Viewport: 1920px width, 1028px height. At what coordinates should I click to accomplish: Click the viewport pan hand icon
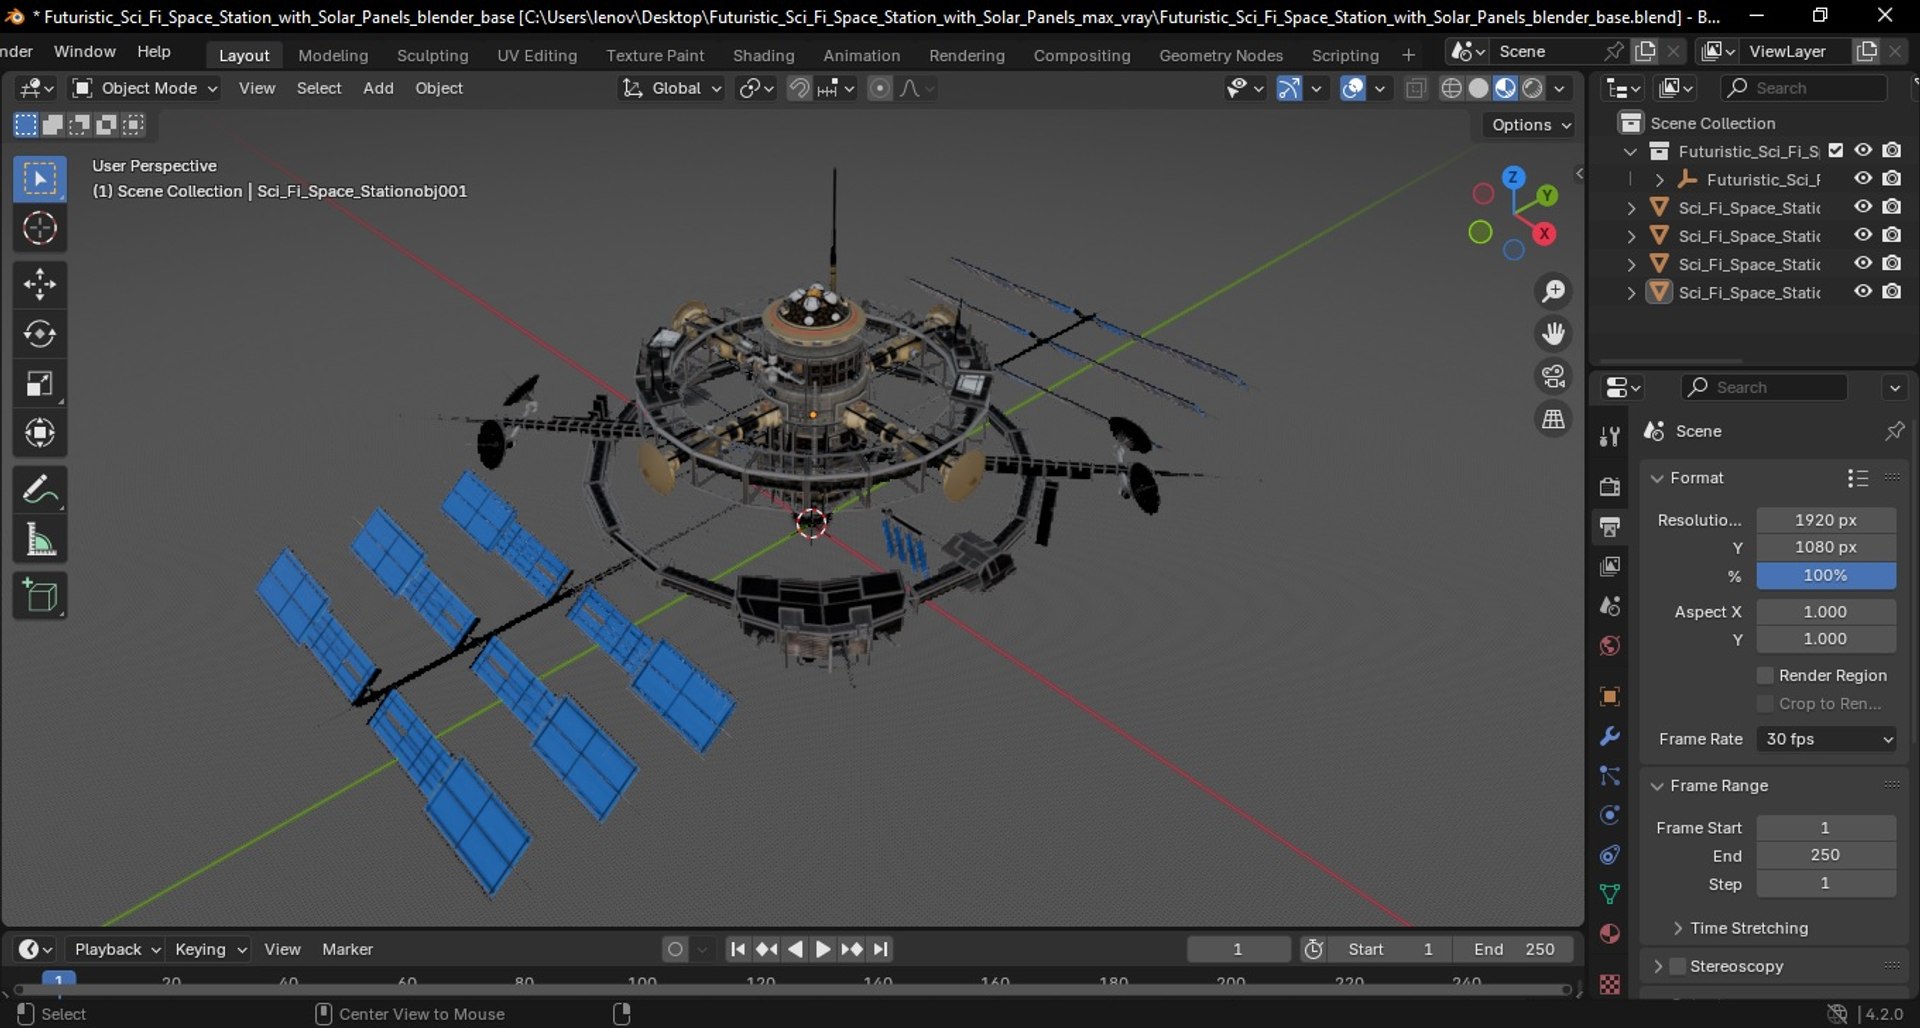1553,334
